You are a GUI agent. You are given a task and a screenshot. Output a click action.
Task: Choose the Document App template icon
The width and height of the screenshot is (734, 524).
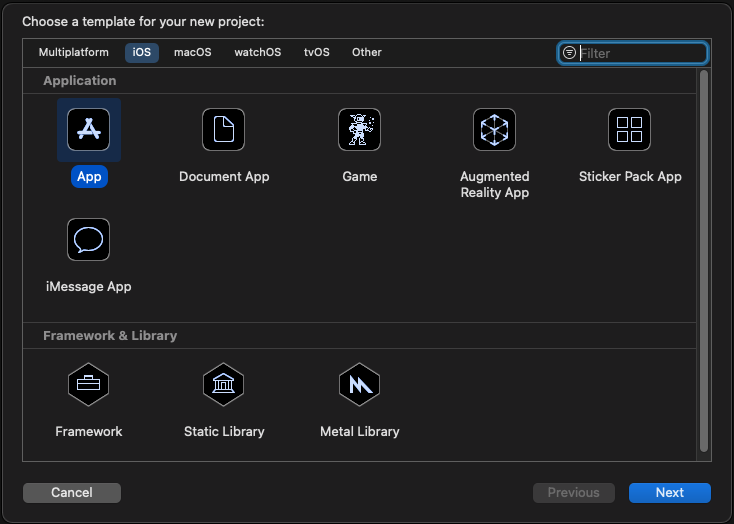point(223,130)
